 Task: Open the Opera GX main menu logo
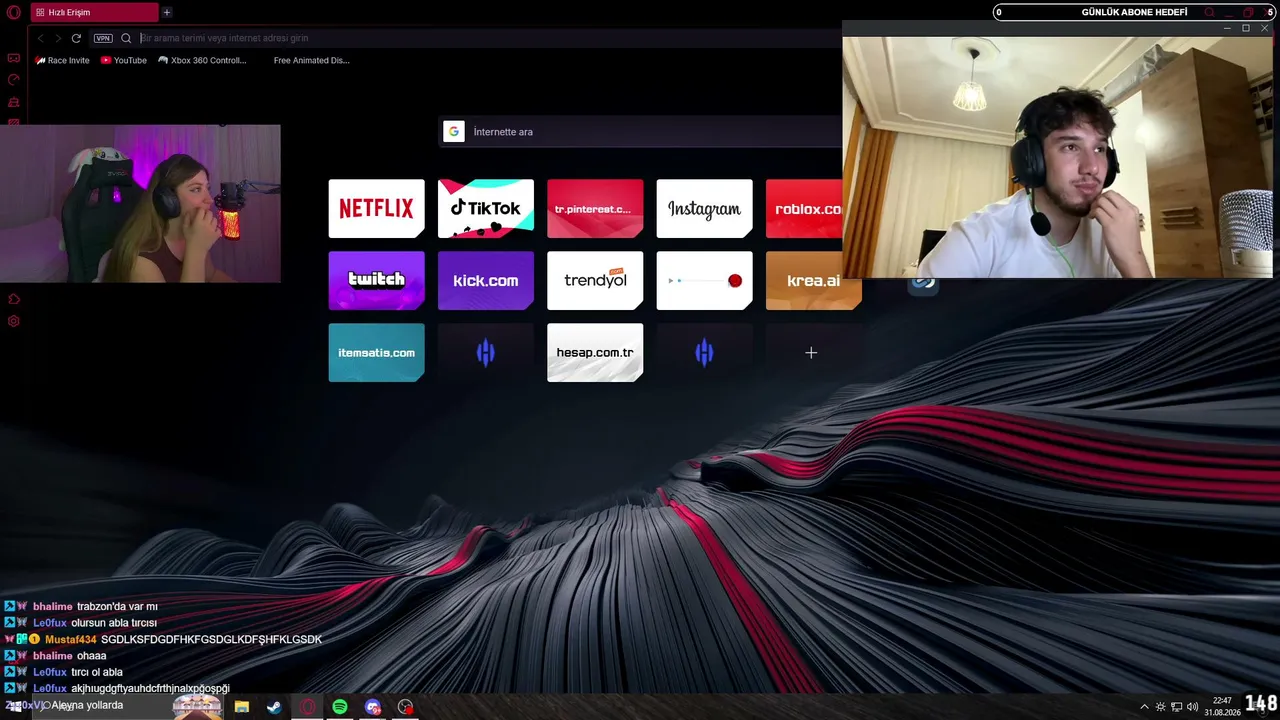pyautogui.click(x=13, y=13)
